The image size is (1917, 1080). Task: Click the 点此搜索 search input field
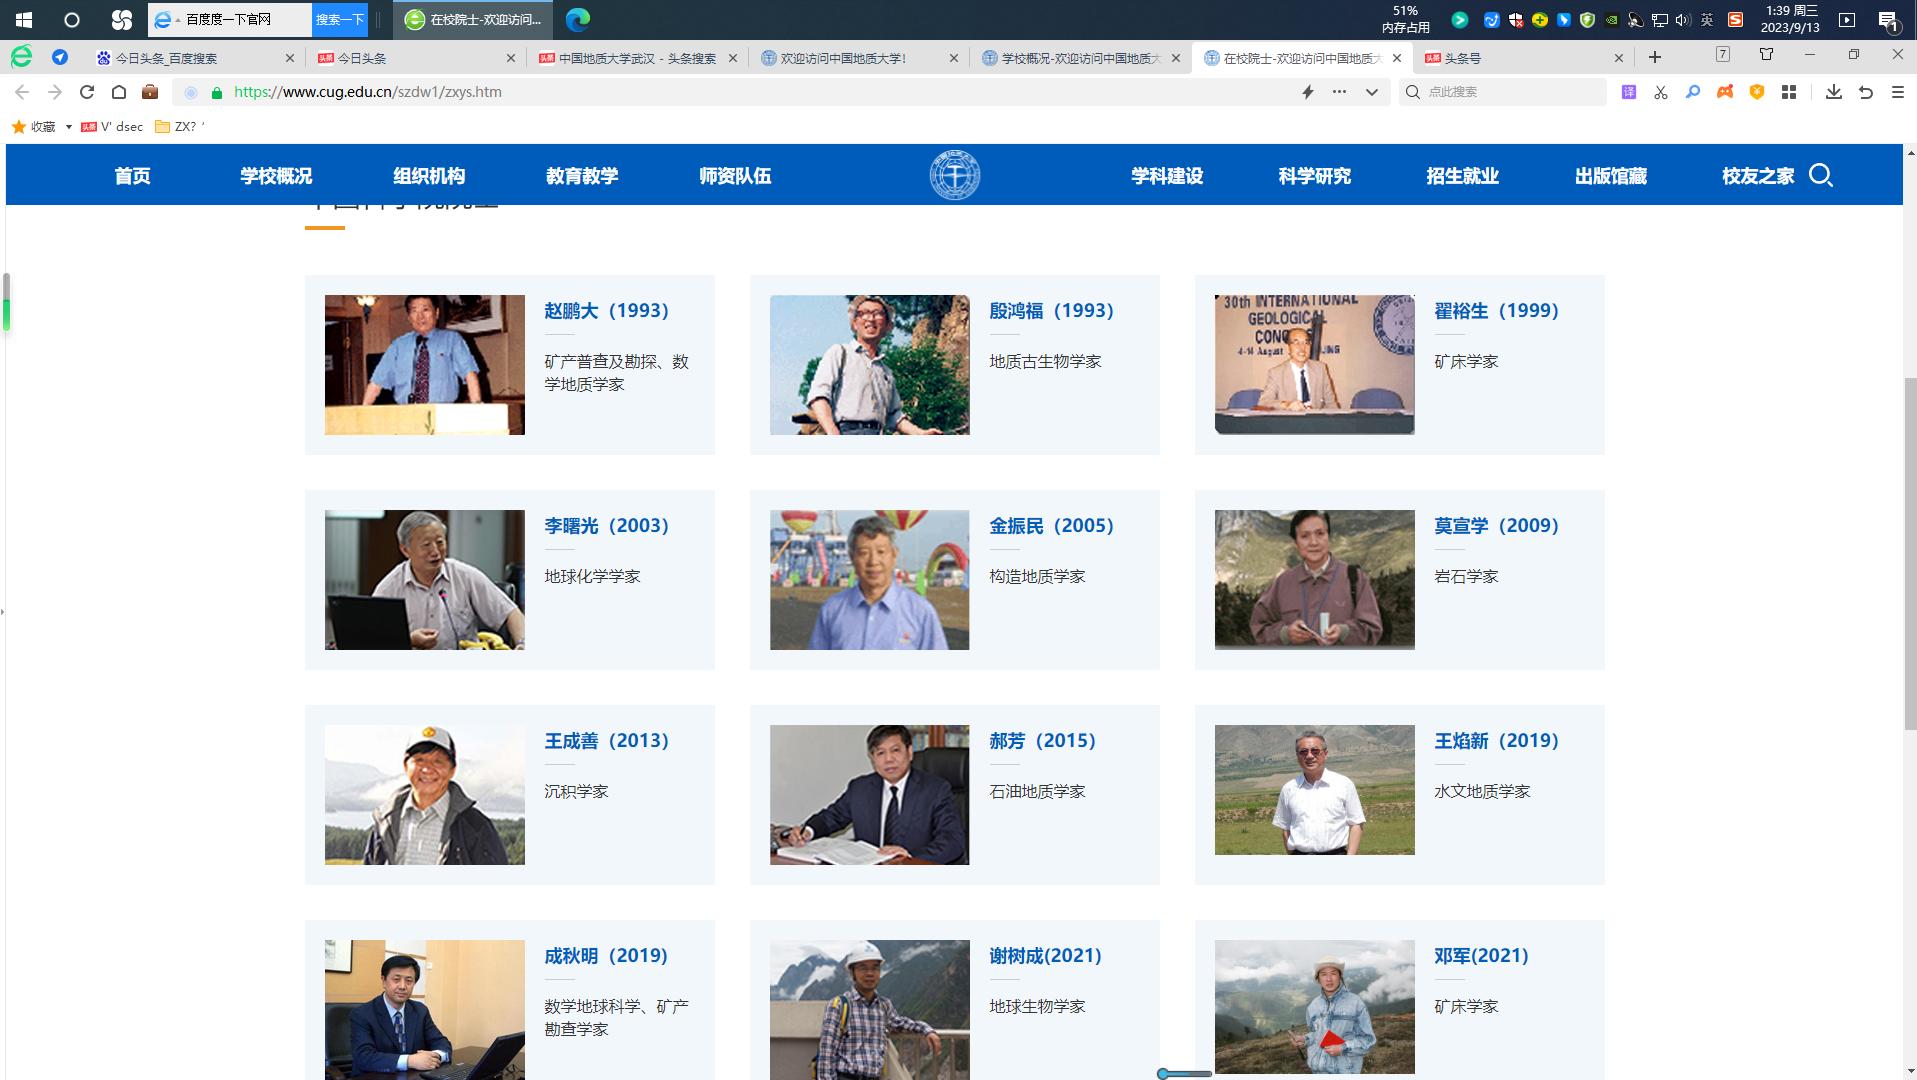pyautogui.click(x=1500, y=91)
